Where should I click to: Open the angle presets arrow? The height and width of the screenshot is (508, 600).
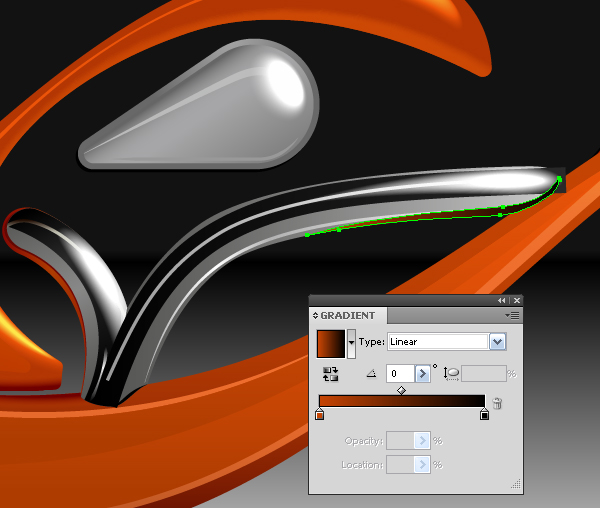tap(422, 373)
